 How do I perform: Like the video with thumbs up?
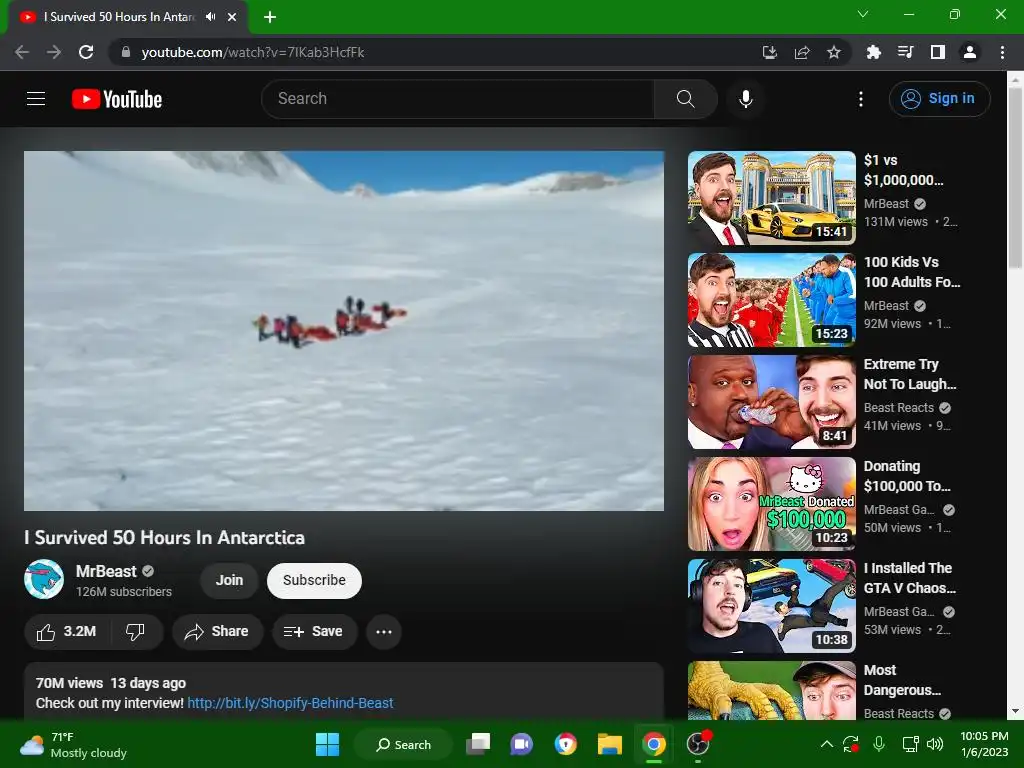pyautogui.click(x=67, y=632)
